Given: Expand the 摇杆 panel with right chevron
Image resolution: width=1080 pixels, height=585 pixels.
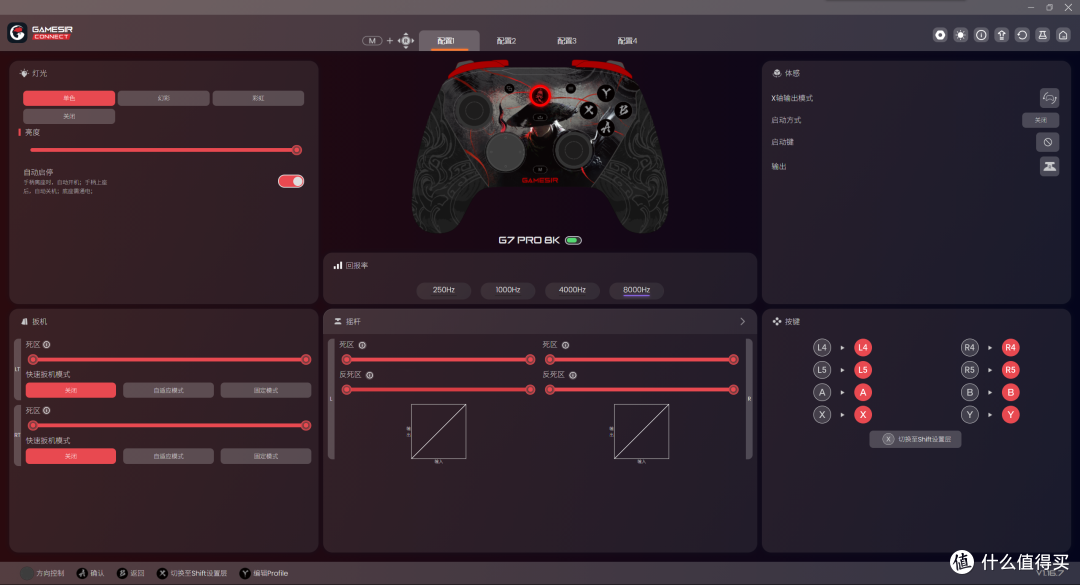Looking at the screenshot, I should (x=742, y=322).
